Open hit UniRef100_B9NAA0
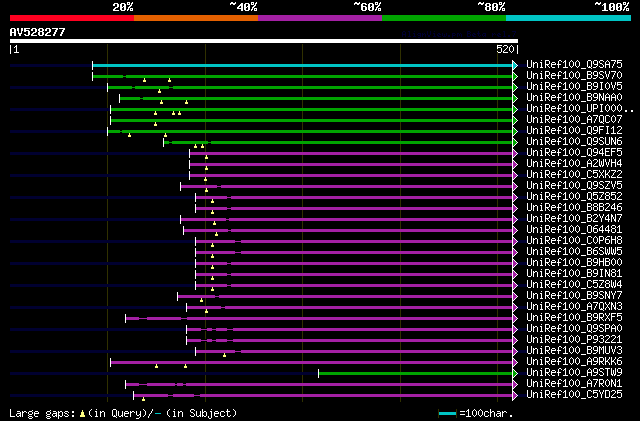 pos(574,98)
